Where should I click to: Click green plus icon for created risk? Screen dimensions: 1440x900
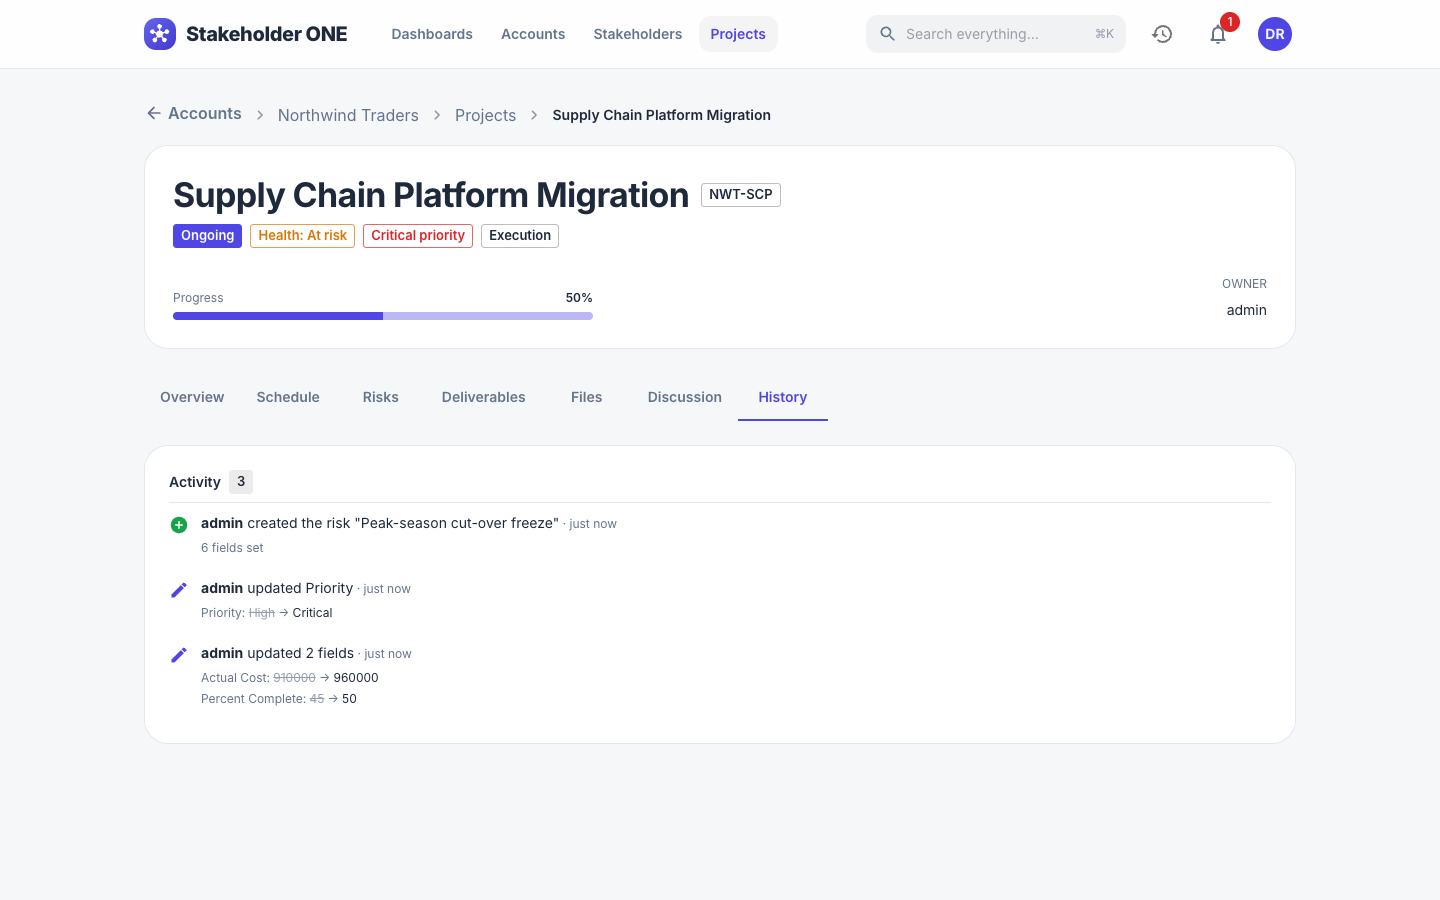click(x=179, y=525)
